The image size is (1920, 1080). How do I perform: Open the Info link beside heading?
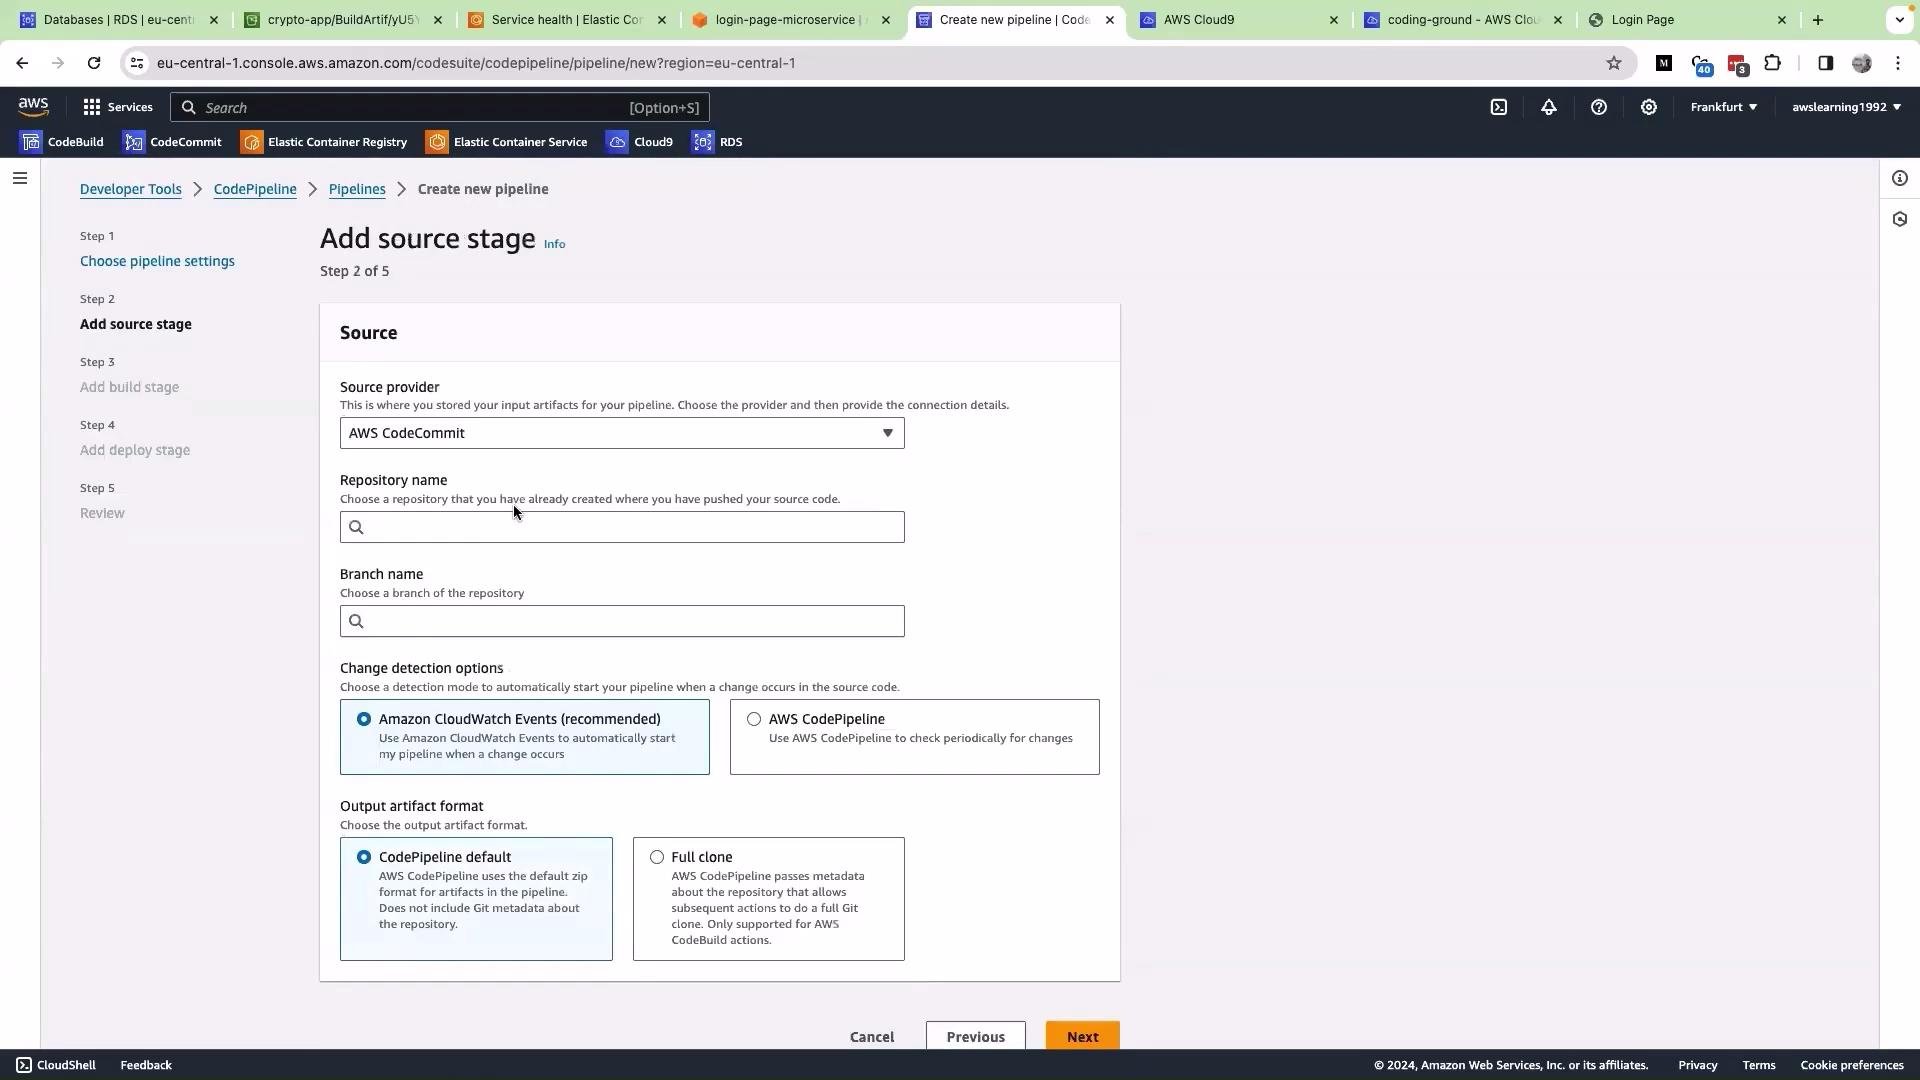tap(554, 244)
